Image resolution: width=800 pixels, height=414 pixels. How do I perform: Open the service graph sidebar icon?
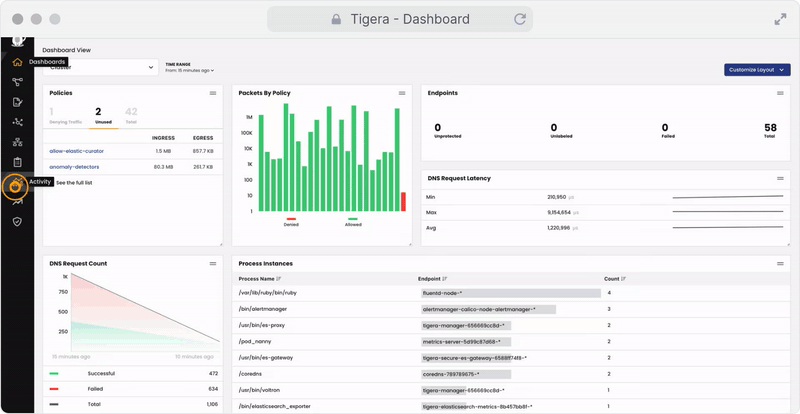[17, 82]
